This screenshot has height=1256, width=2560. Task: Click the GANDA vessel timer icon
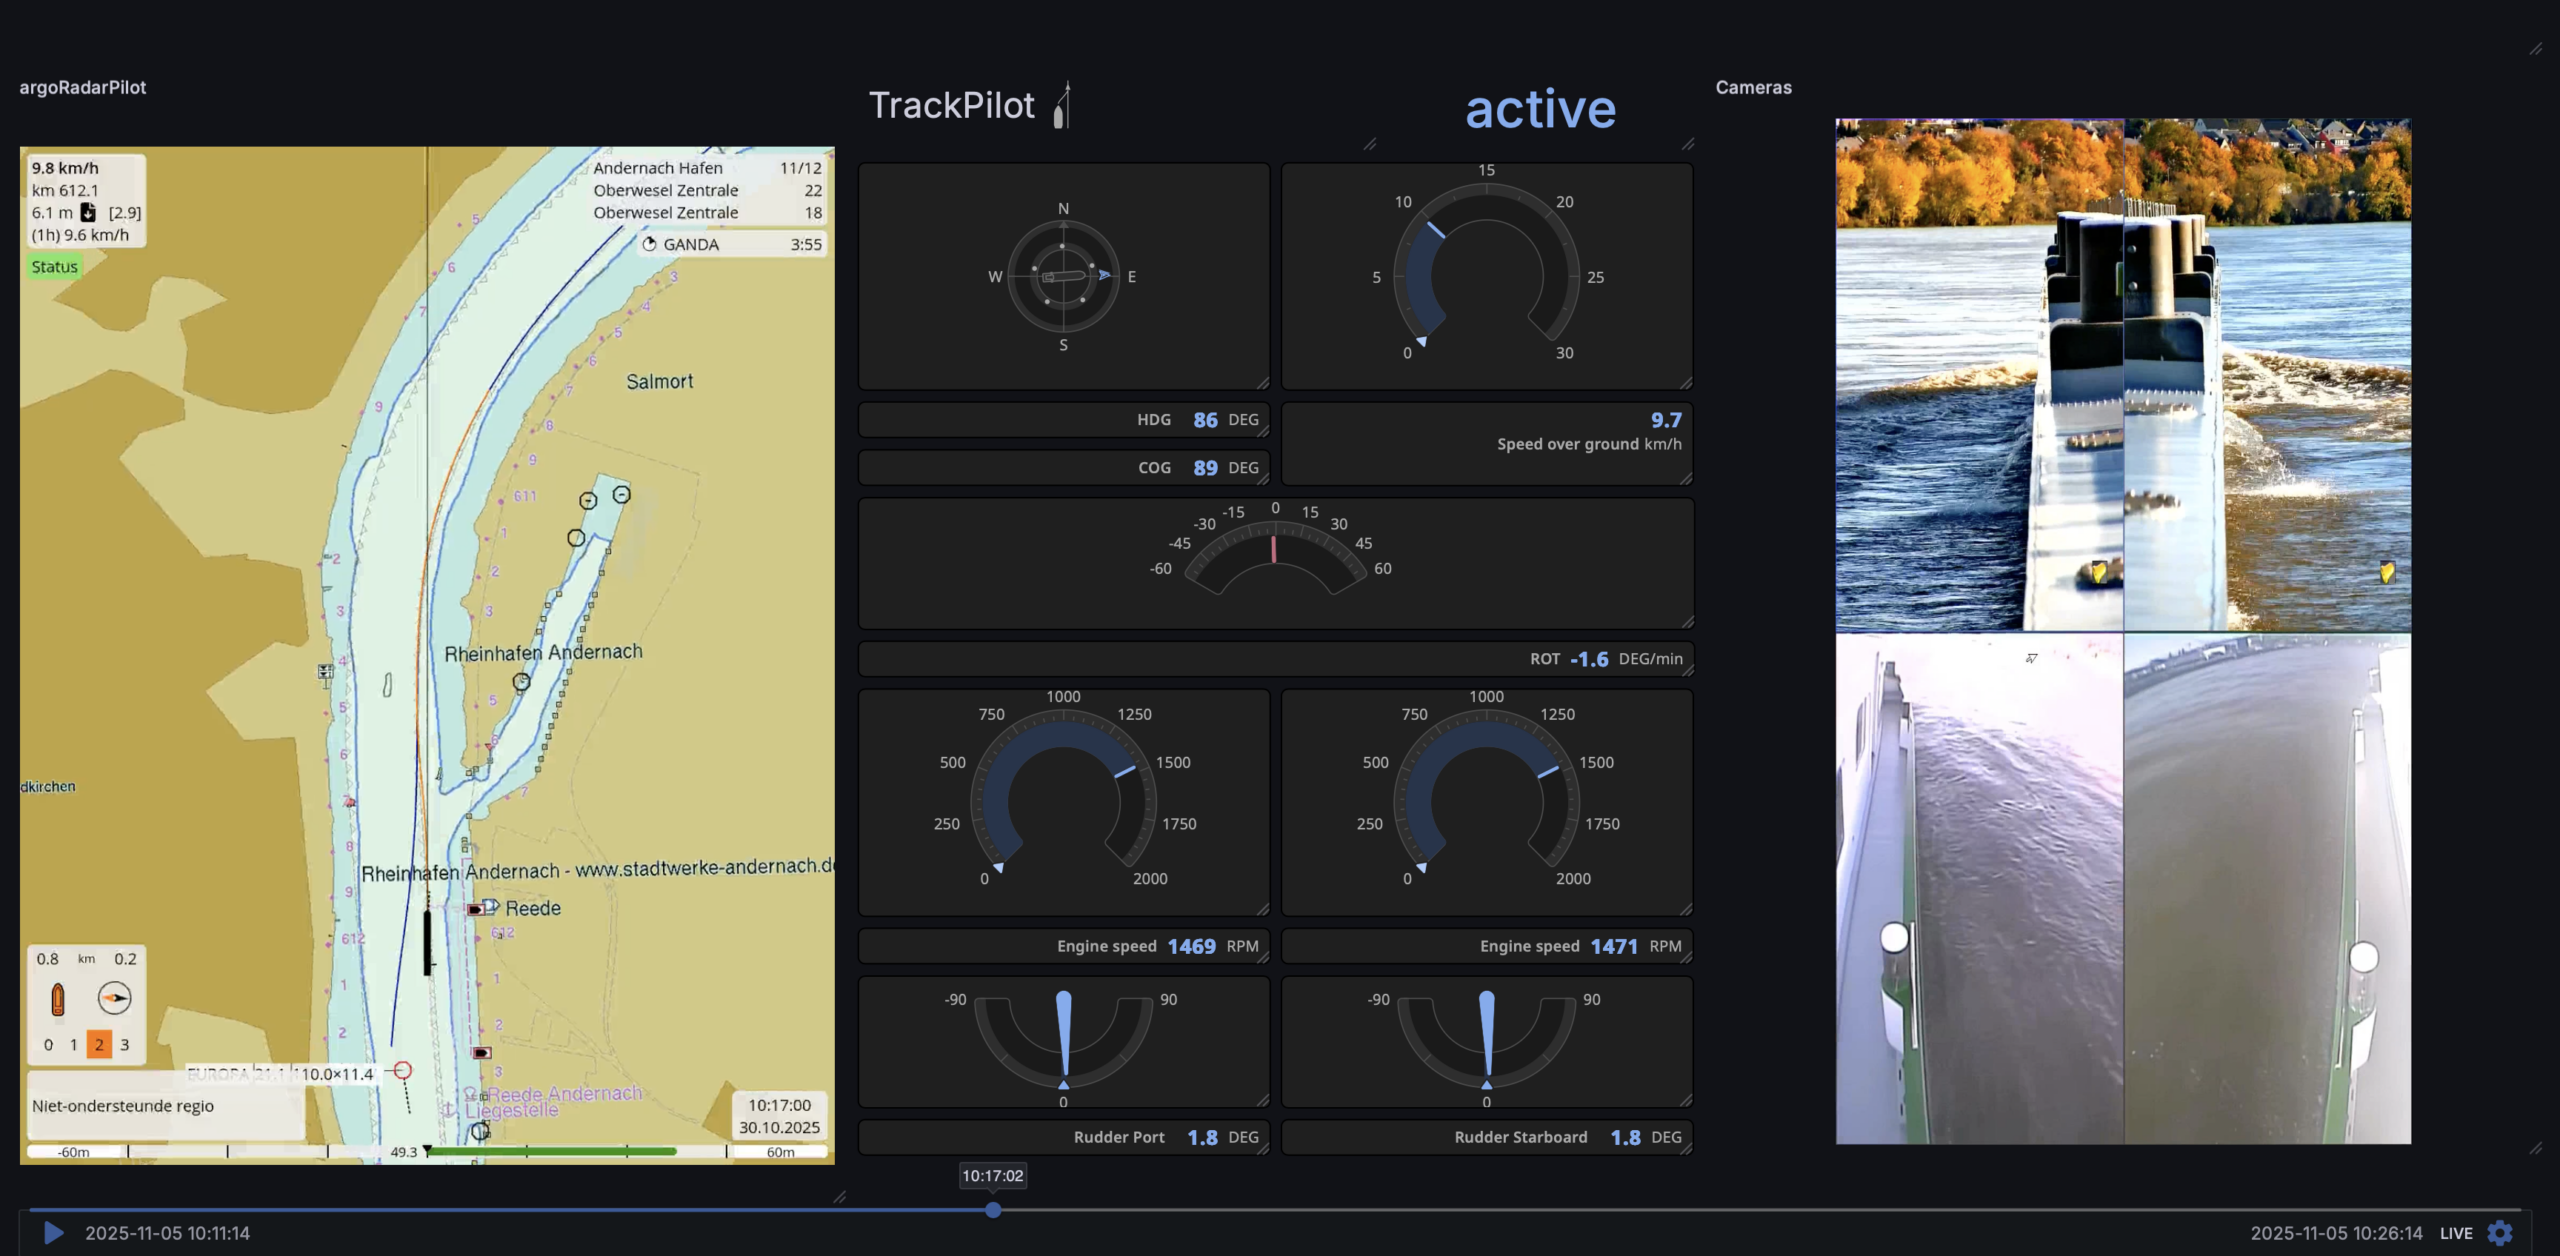649,244
